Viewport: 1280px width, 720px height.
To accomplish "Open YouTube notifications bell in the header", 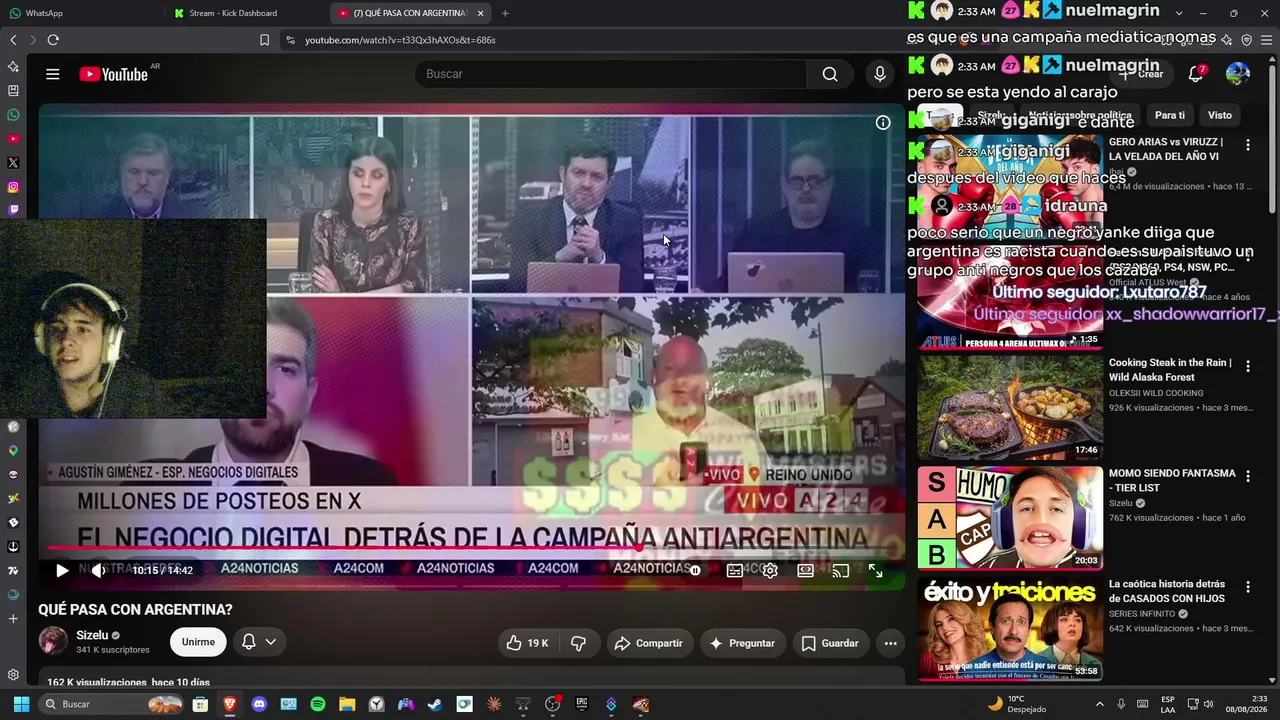I will click(1196, 74).
